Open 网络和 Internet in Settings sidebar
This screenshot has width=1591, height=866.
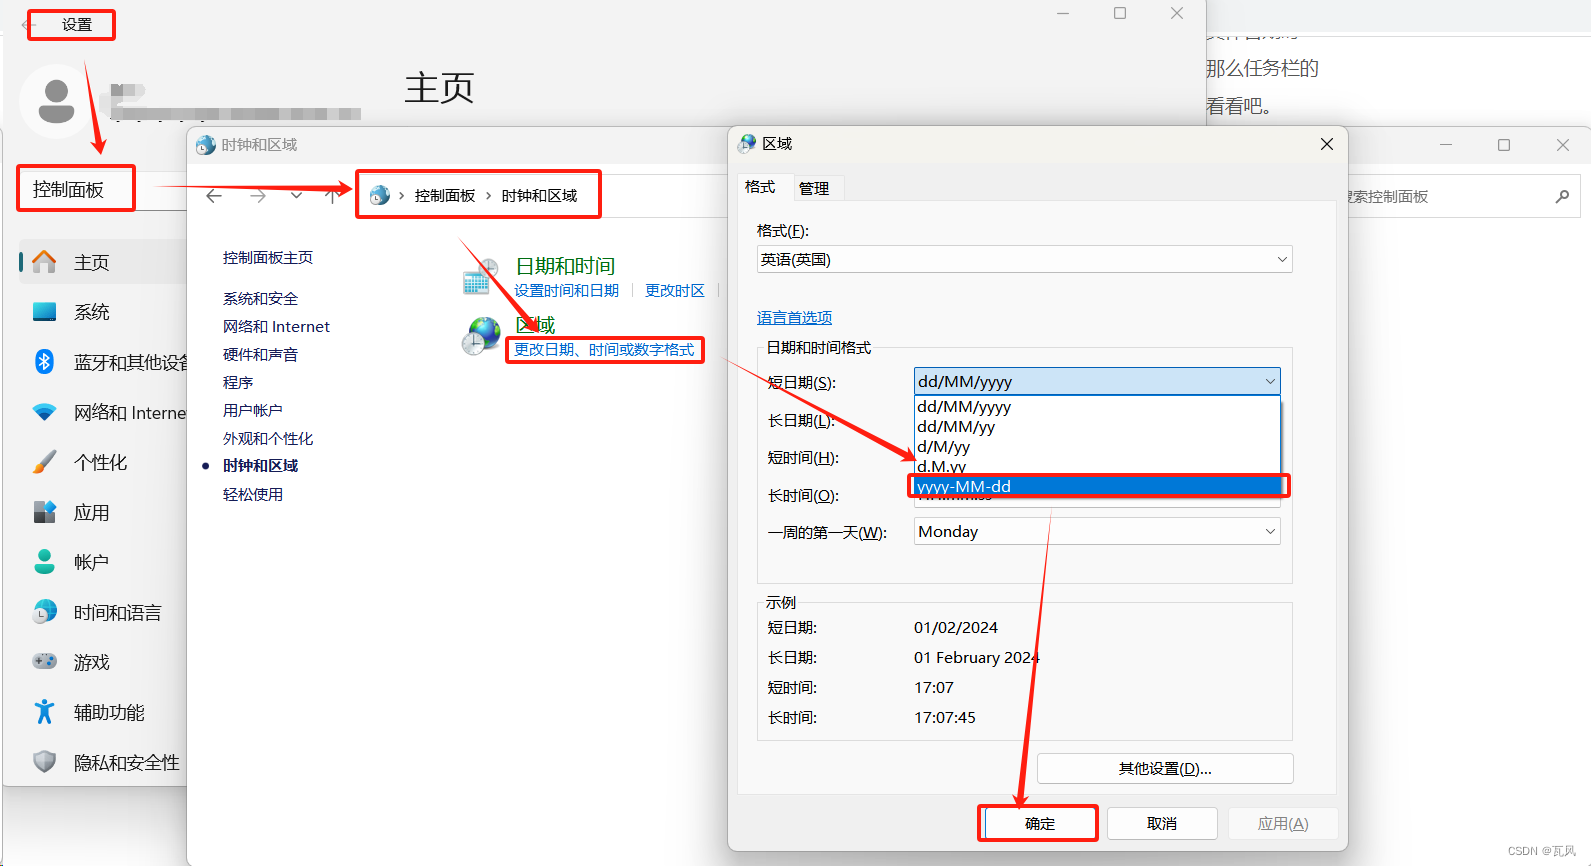[130, 412]
